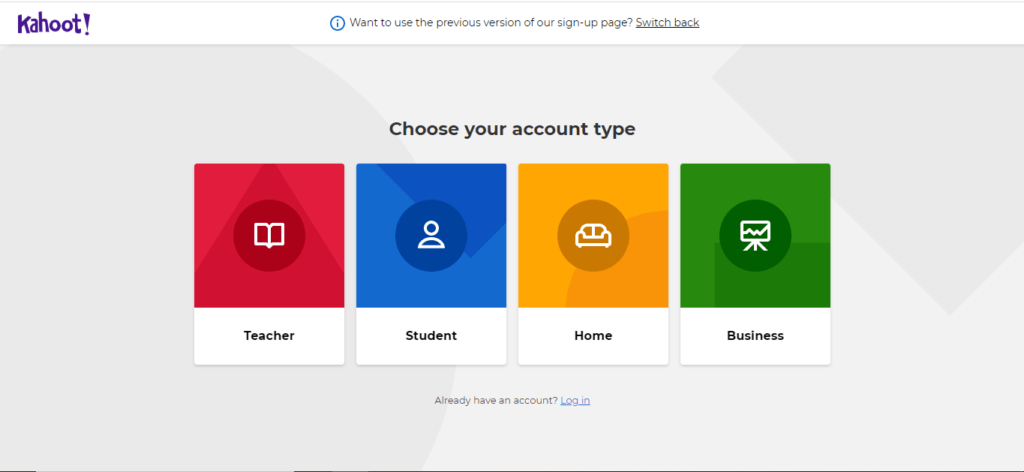Choose the Student label text
Viewport: 1024px width, 472px height.
pyautogui.click(x=431, y=336)
